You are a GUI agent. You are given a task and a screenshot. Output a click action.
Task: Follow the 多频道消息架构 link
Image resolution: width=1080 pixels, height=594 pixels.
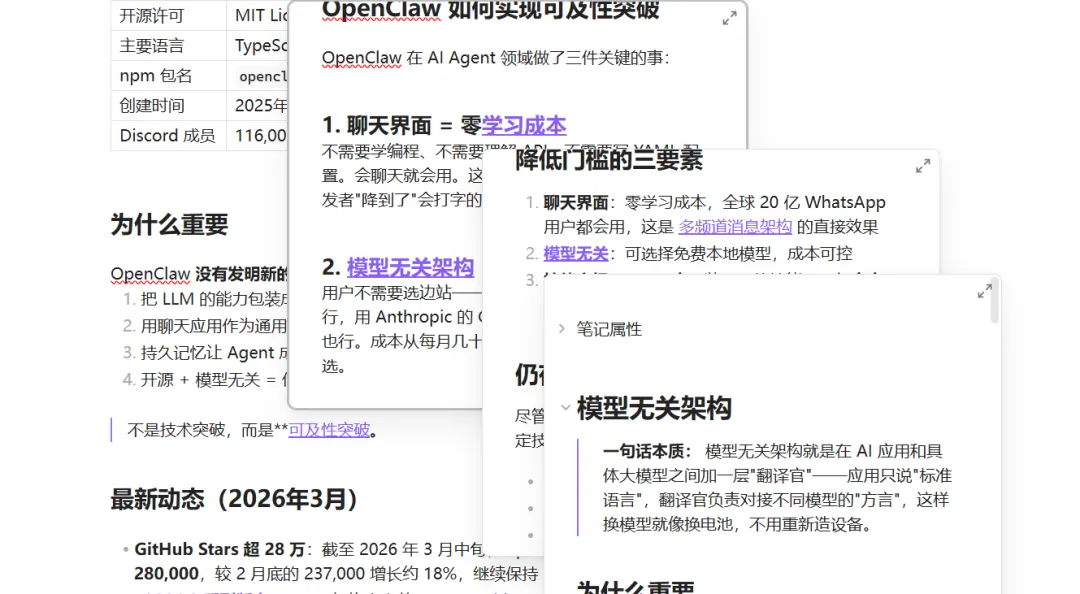(x=735, y=227)
